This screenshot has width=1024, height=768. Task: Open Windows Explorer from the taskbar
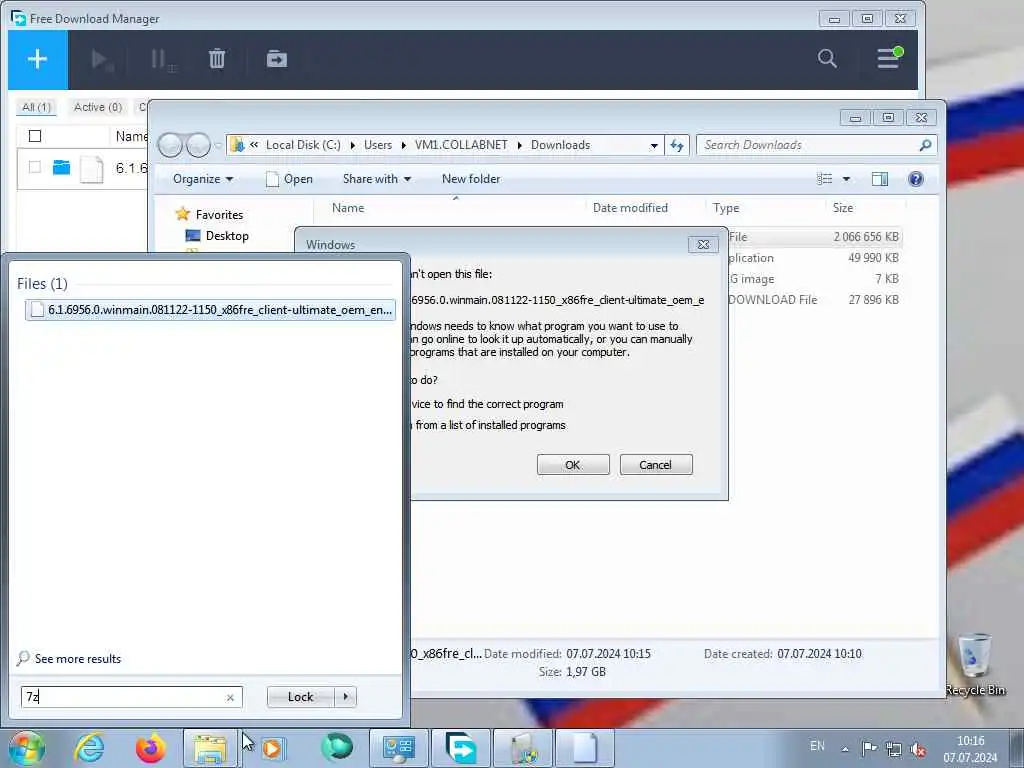pos(210,748)
